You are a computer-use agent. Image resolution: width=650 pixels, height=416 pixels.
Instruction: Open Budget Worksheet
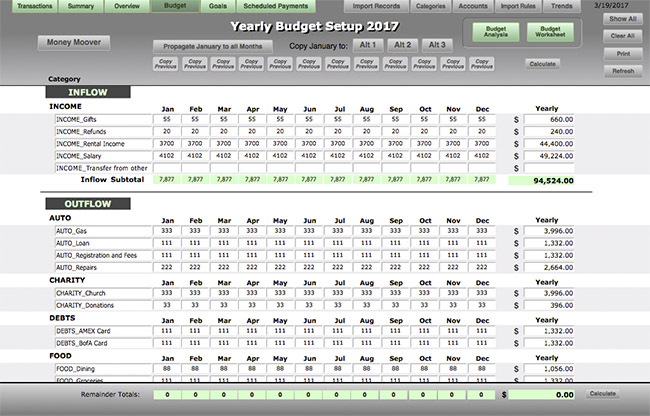click(x=550, y=32)
